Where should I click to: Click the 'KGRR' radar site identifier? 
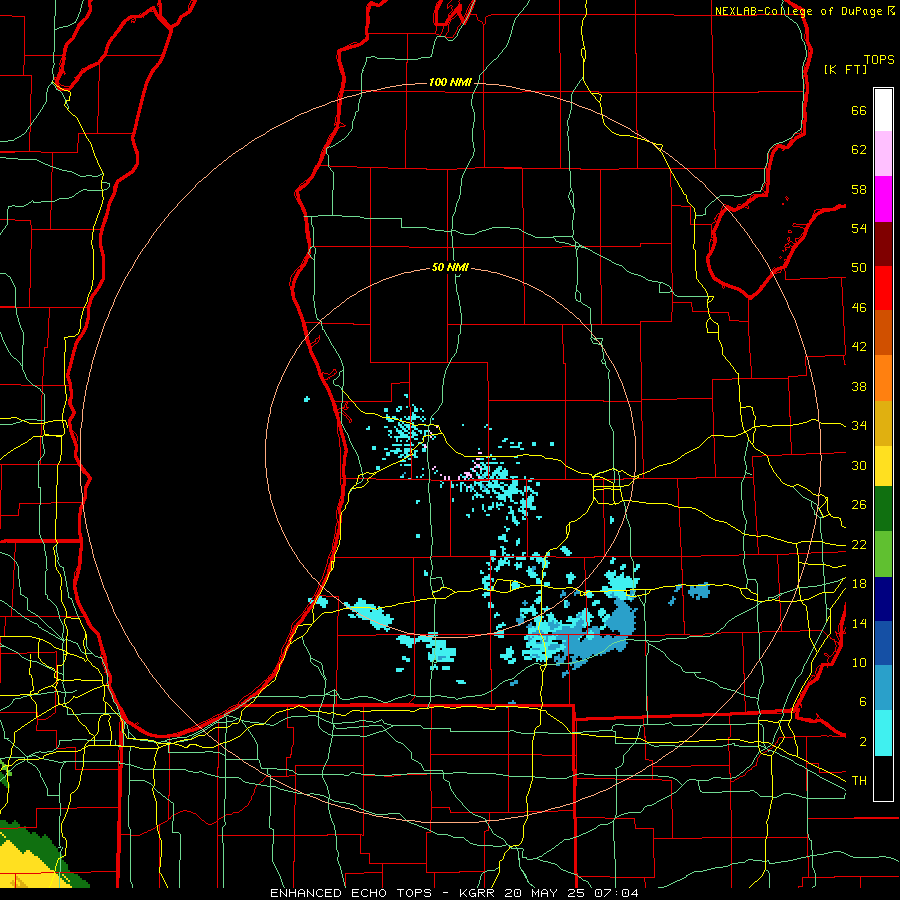point(477,893)
